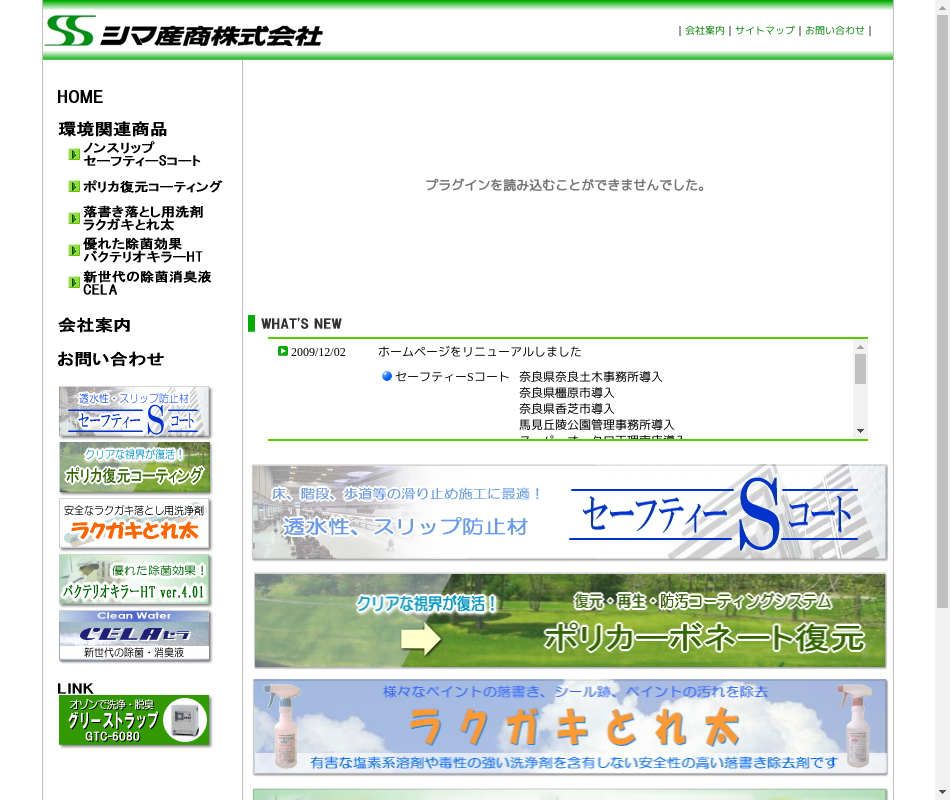Open 会社案内 in the left sidebar

pyautogui.click(x=94, y=325)
